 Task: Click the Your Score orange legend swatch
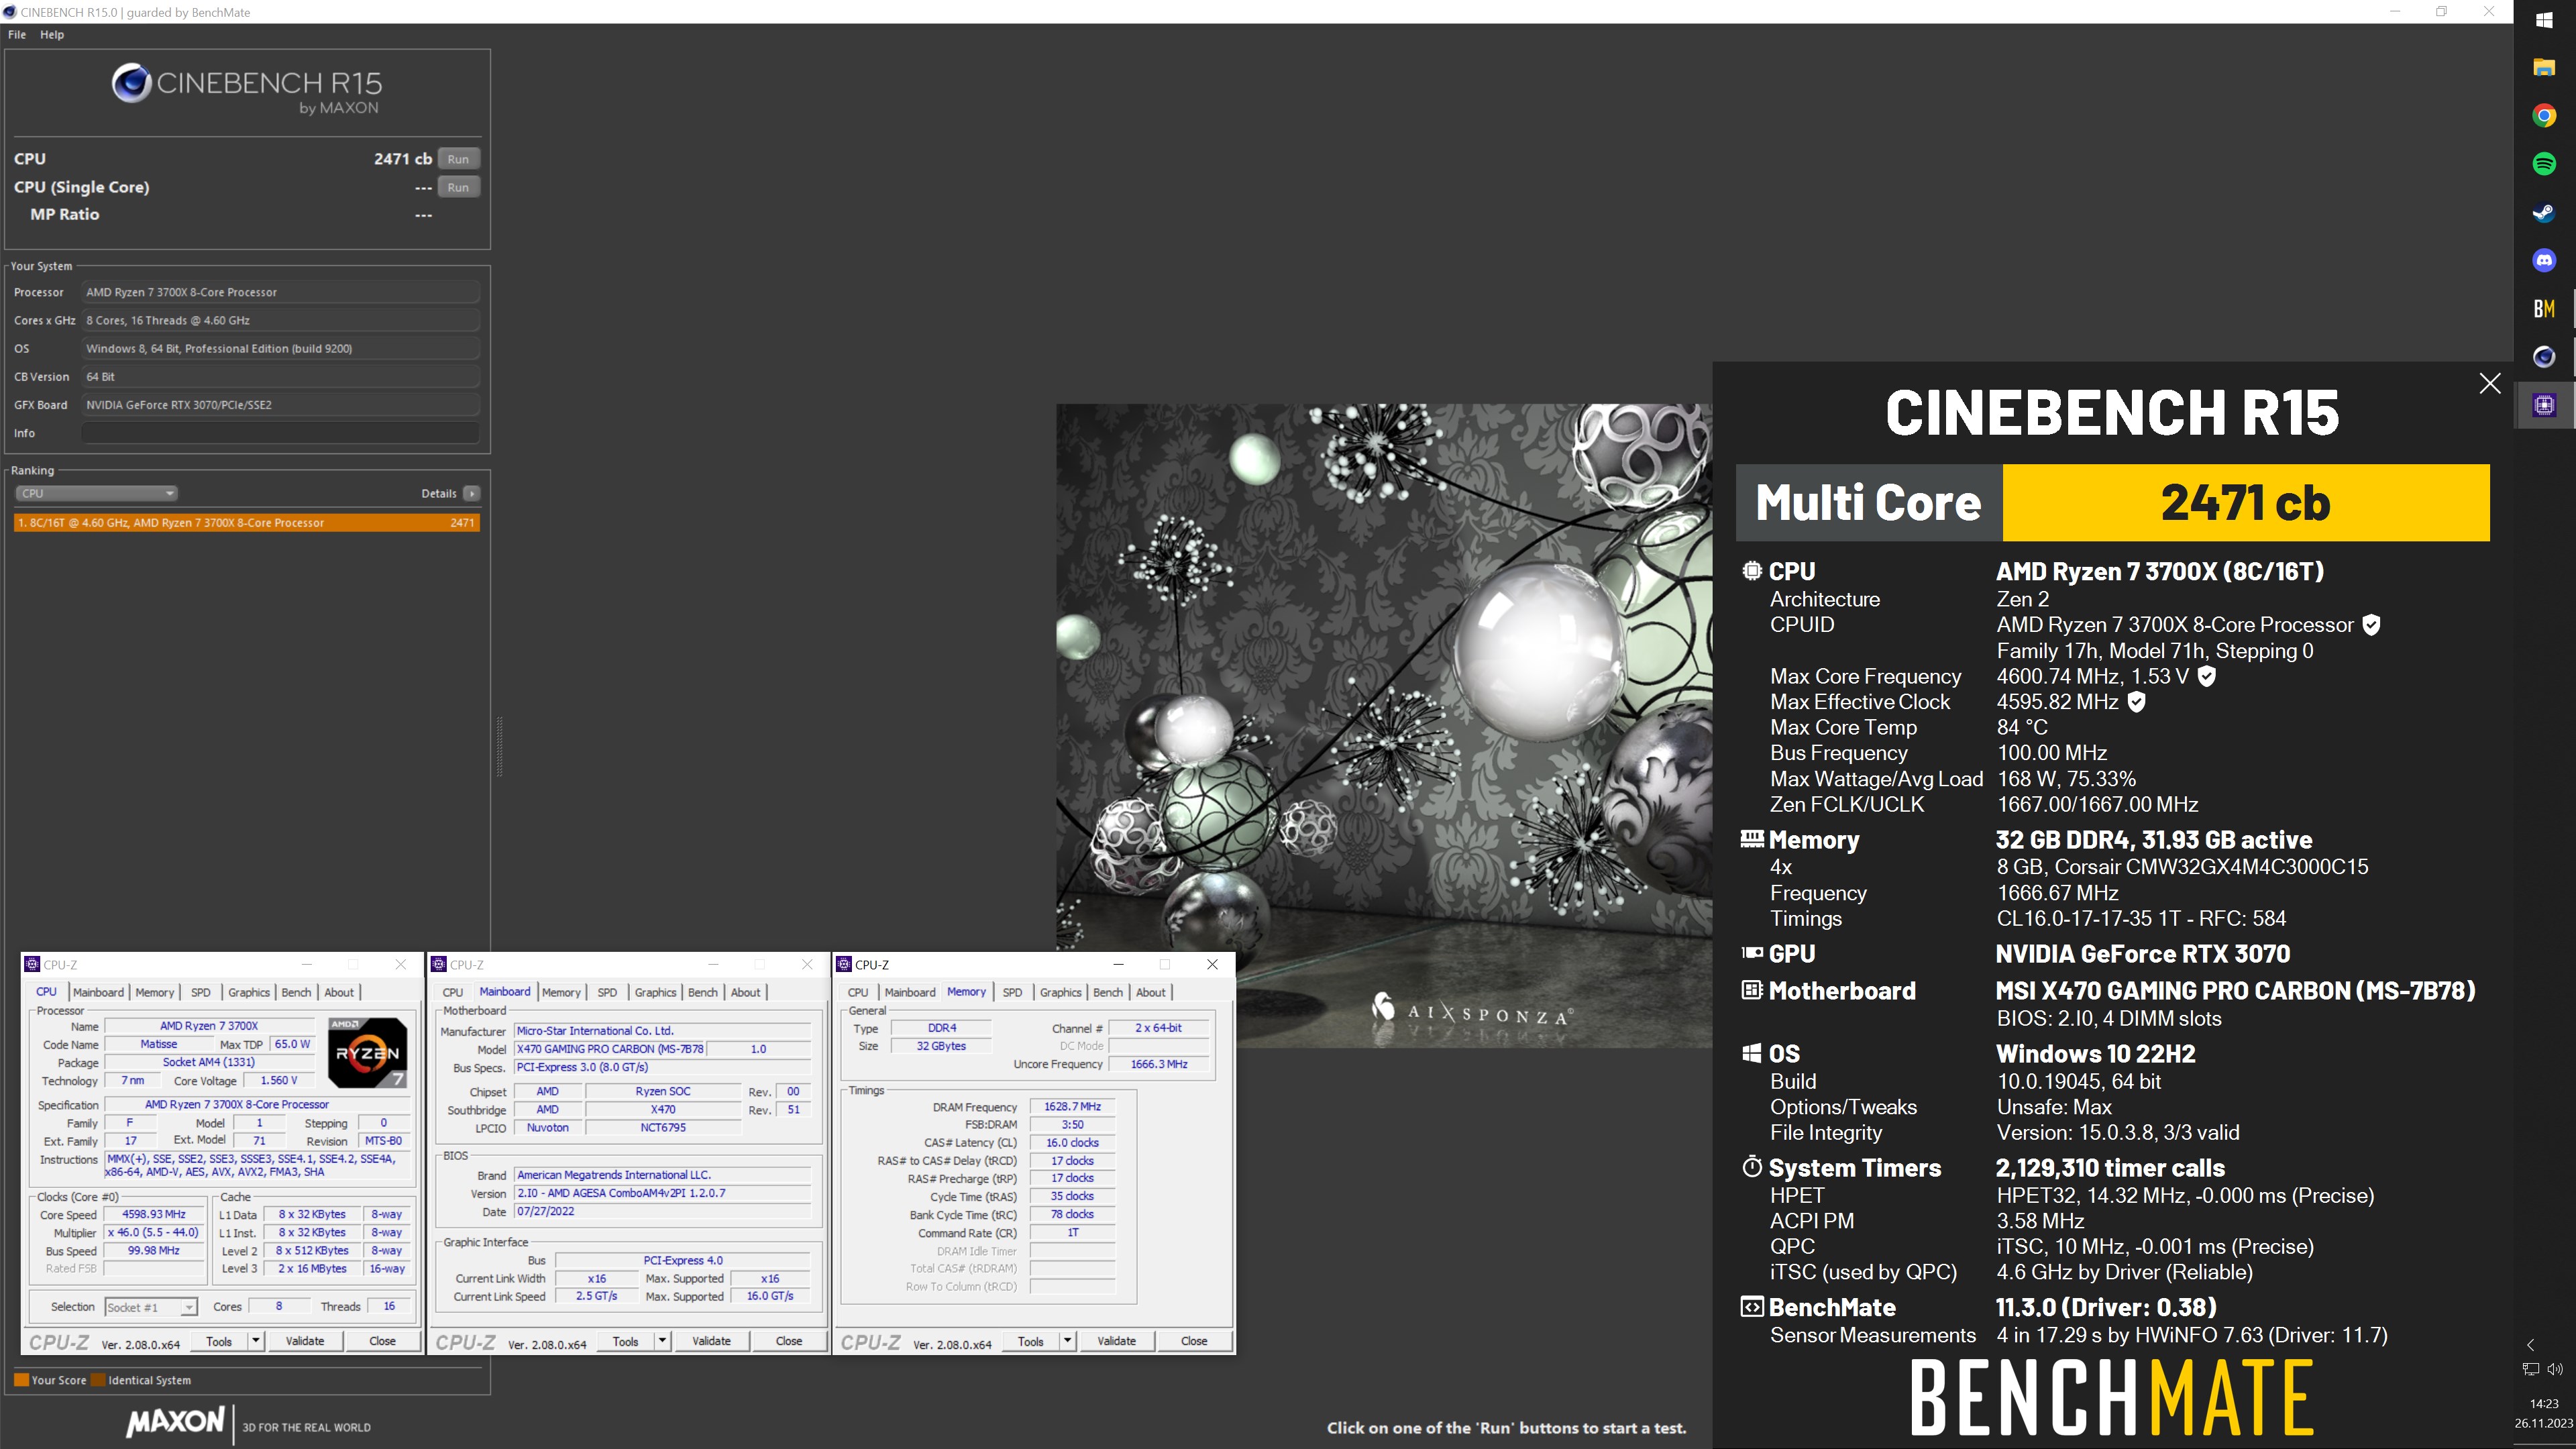(x=21, y=1380)
